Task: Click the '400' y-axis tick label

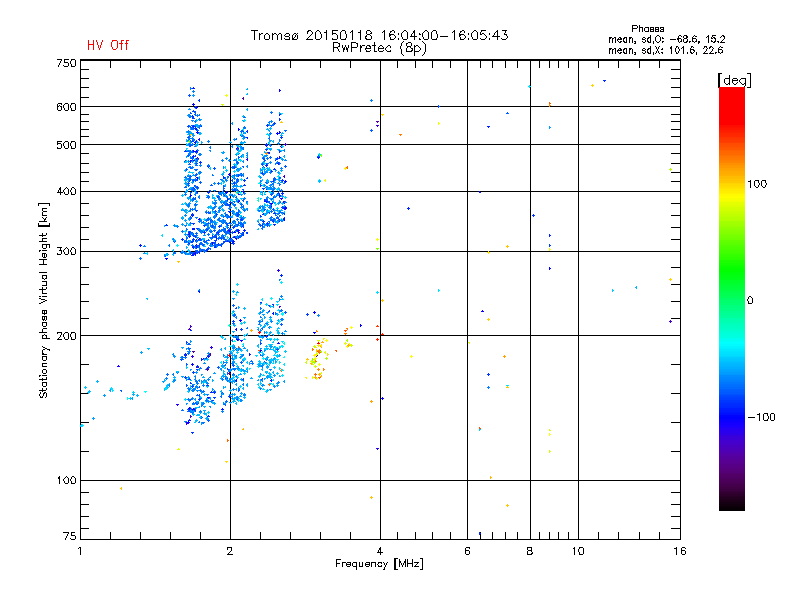Action: [66, 191]
